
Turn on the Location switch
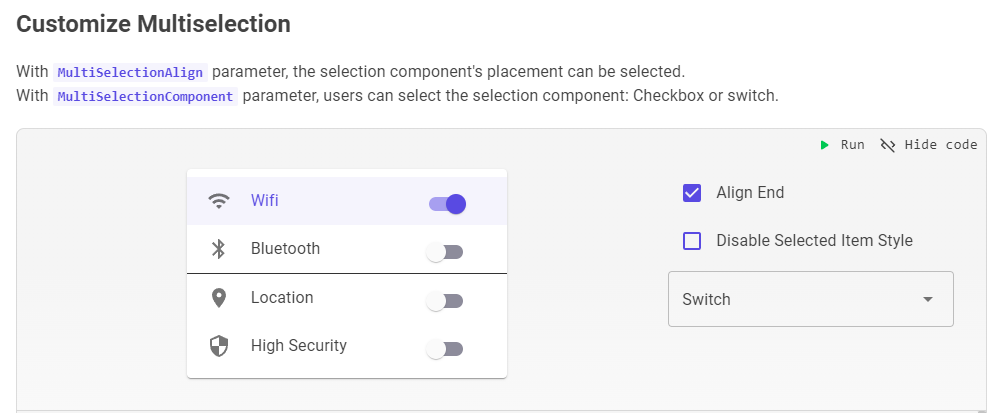click(445, 301)
